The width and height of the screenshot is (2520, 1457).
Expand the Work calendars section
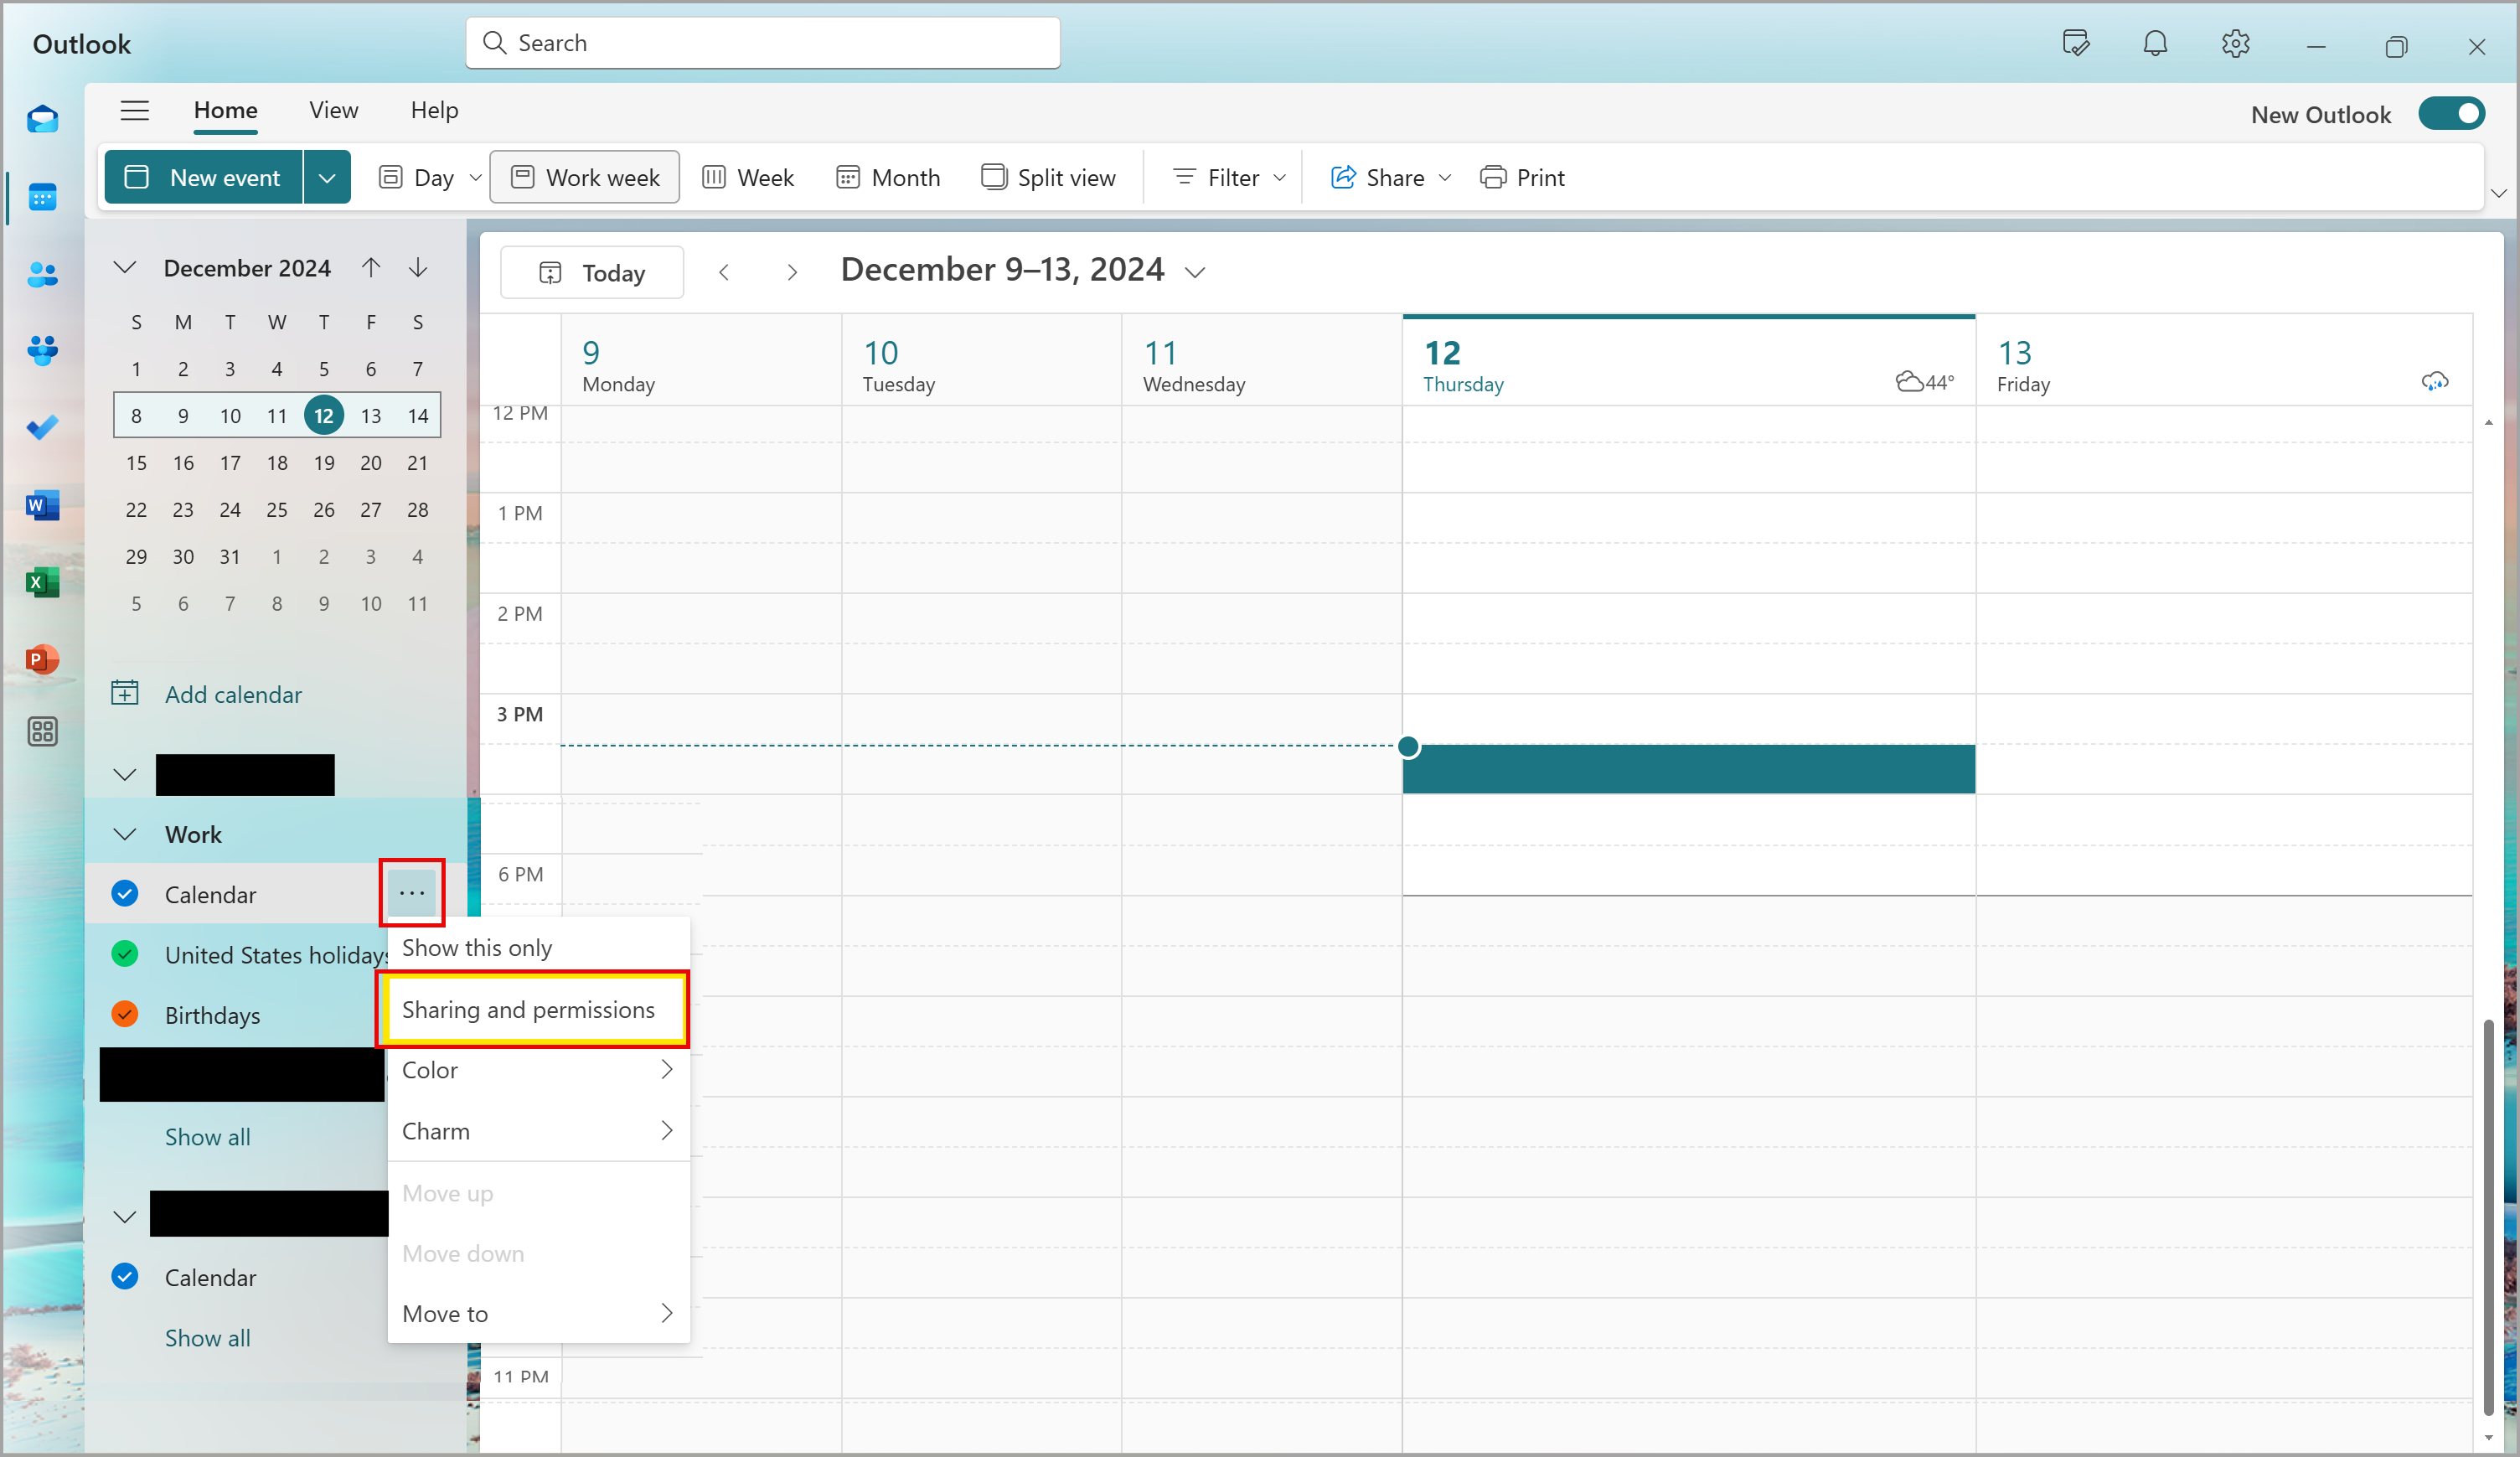[x=125, y=834]
